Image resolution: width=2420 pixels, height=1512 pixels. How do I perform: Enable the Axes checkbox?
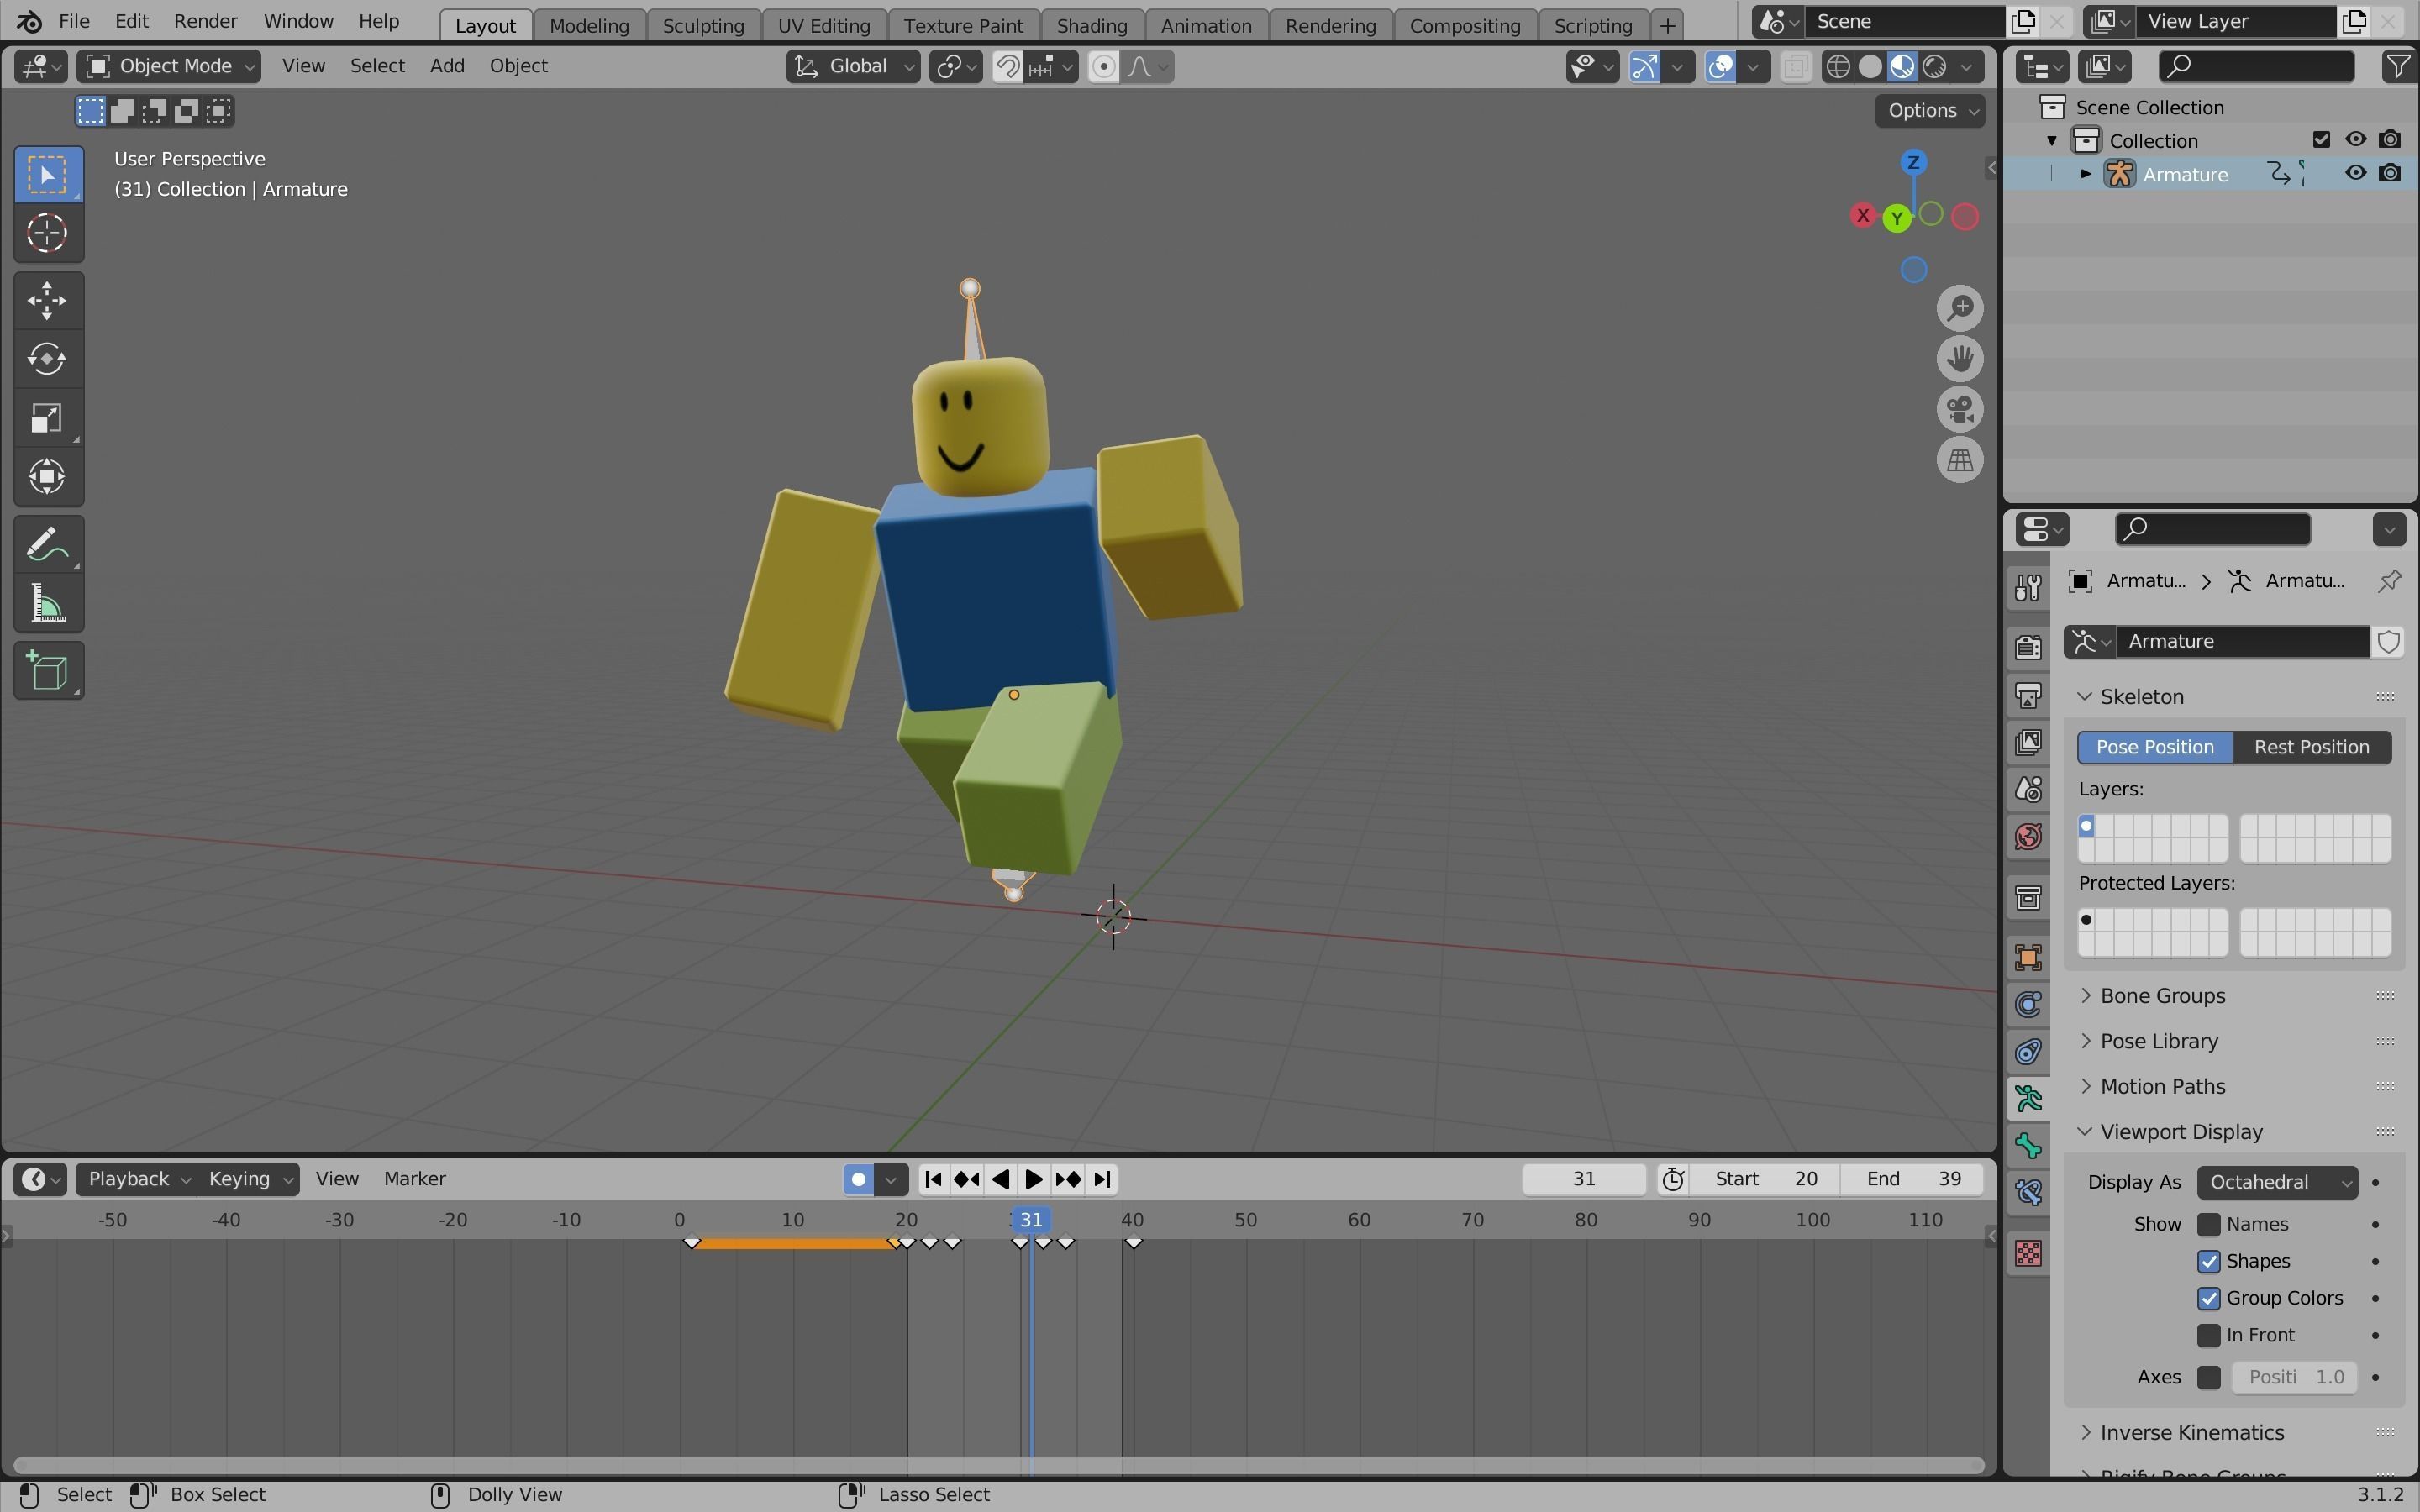tap(2208, 1377)
